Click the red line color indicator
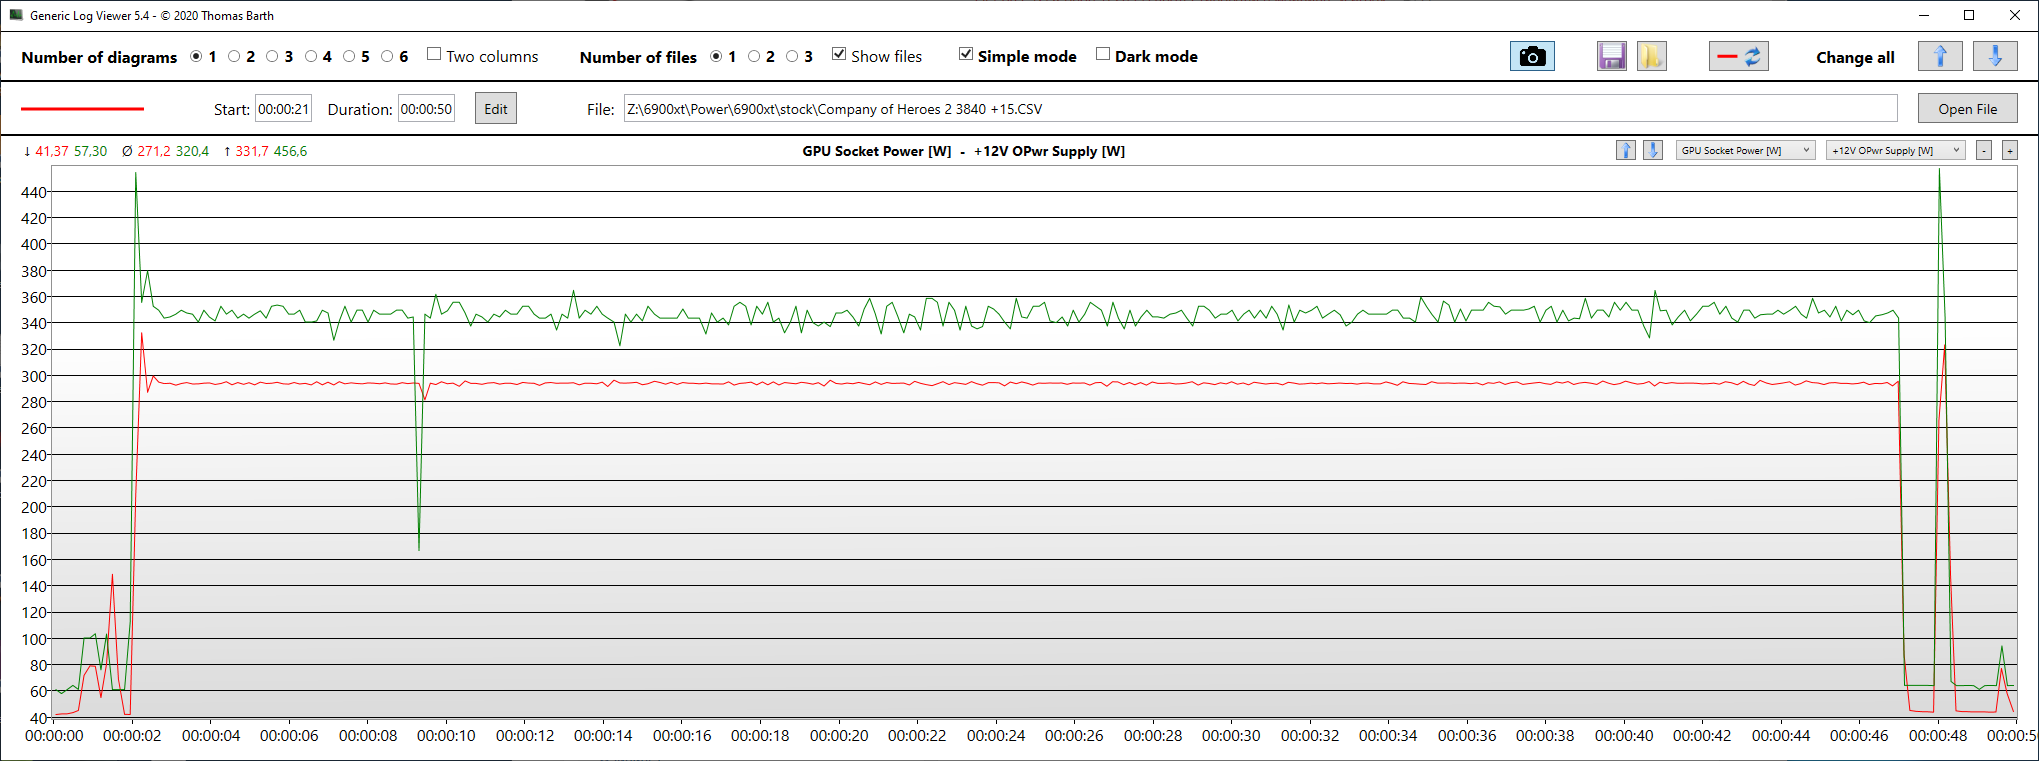The height and width of the screenshot is (761, 2039). click(x=83, y=108)
